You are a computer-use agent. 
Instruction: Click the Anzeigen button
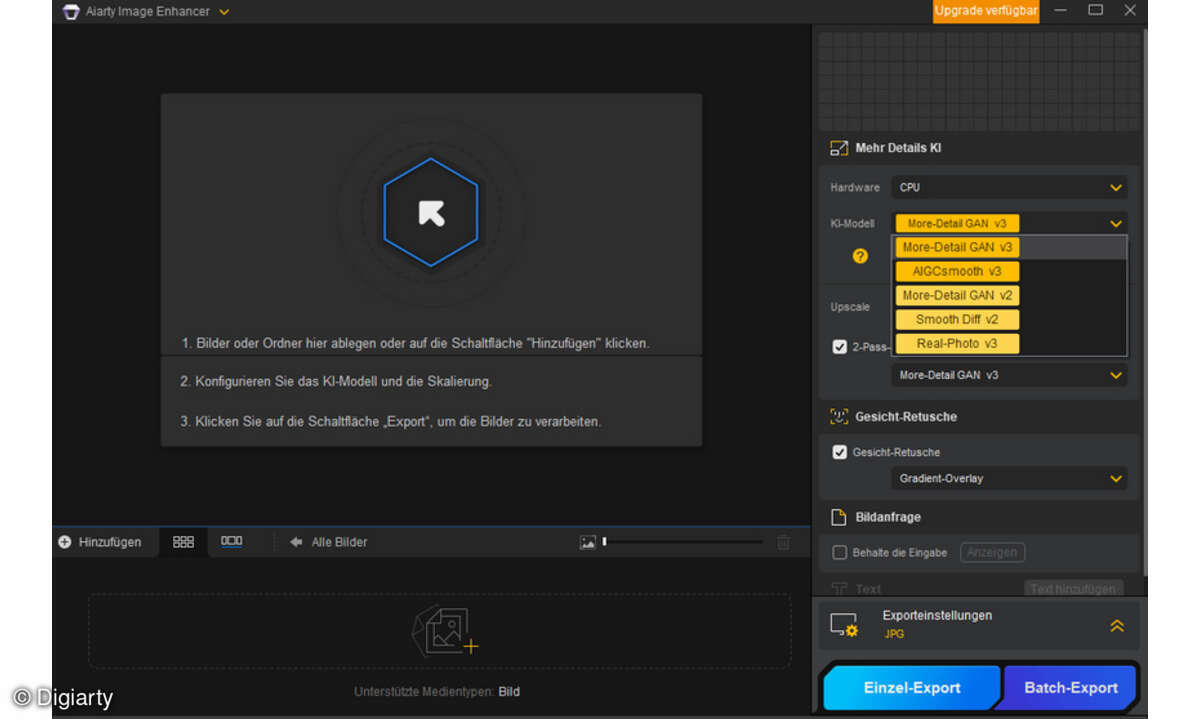[x=992, y=552]
